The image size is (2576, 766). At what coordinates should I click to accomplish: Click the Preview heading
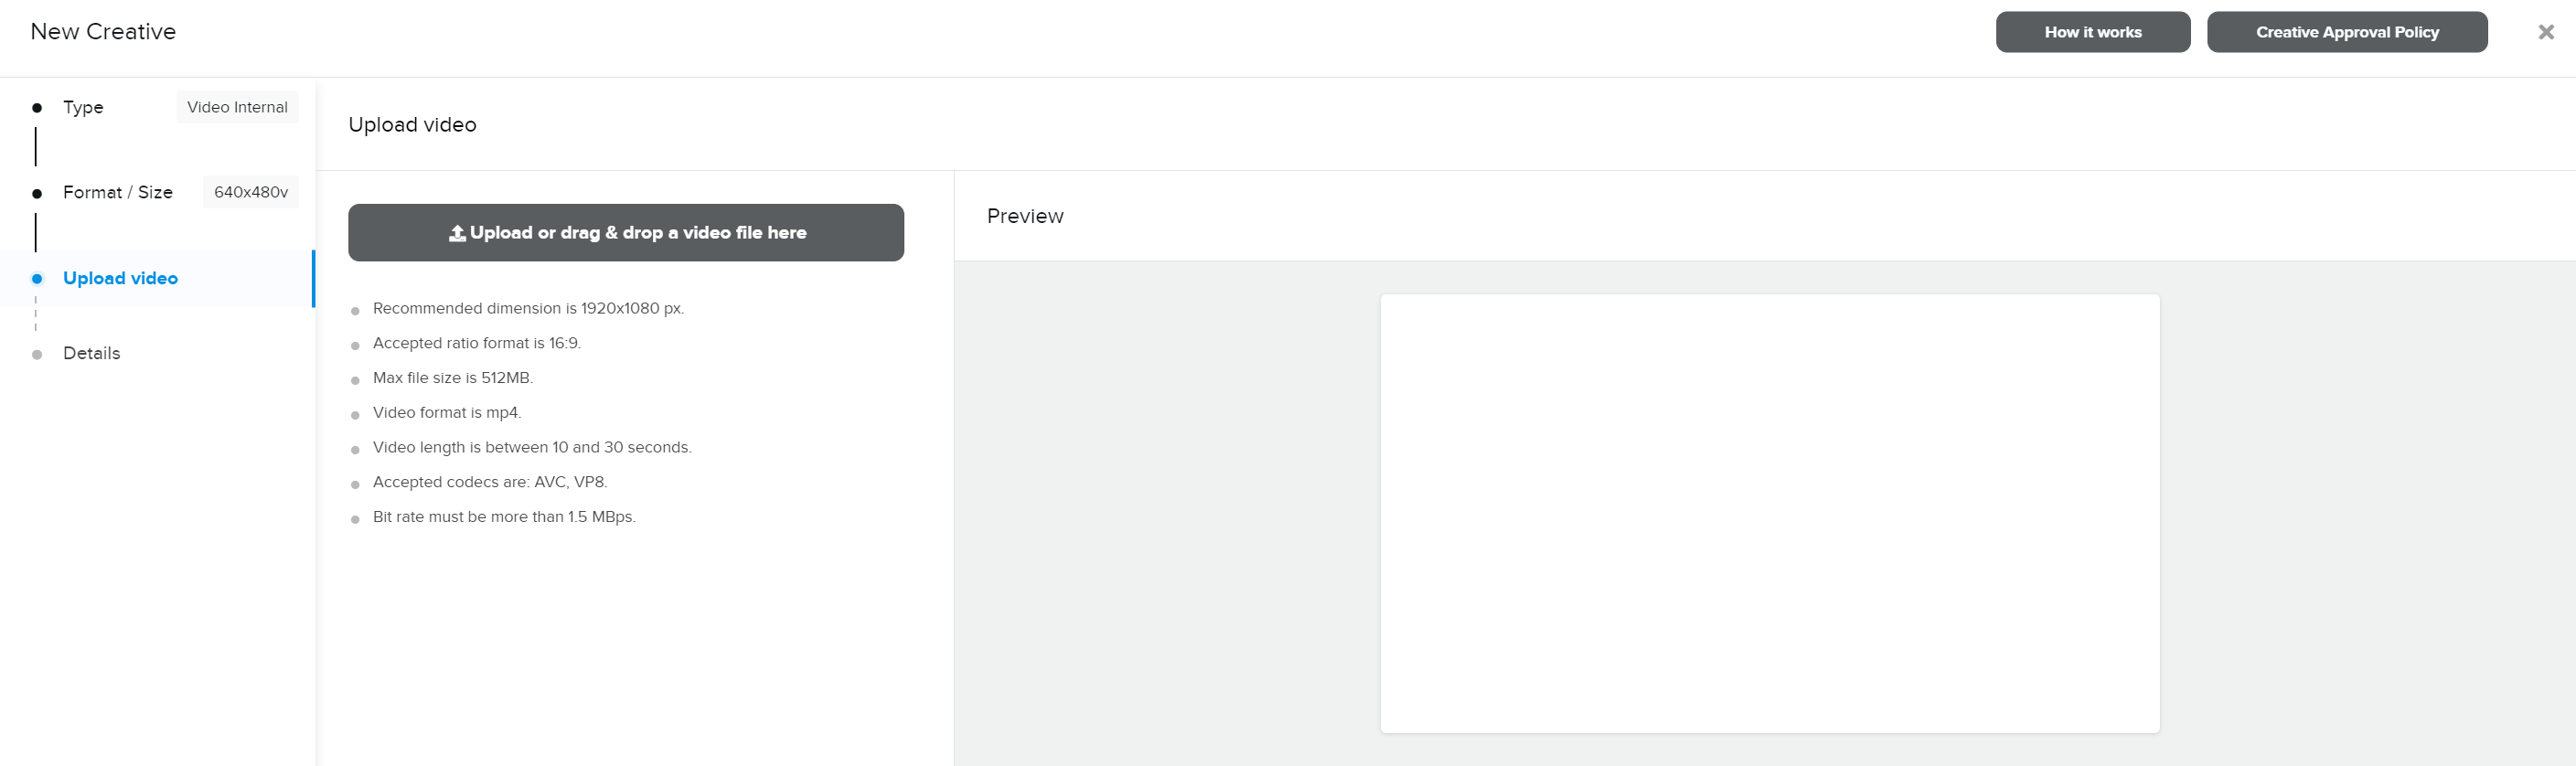1025,216
